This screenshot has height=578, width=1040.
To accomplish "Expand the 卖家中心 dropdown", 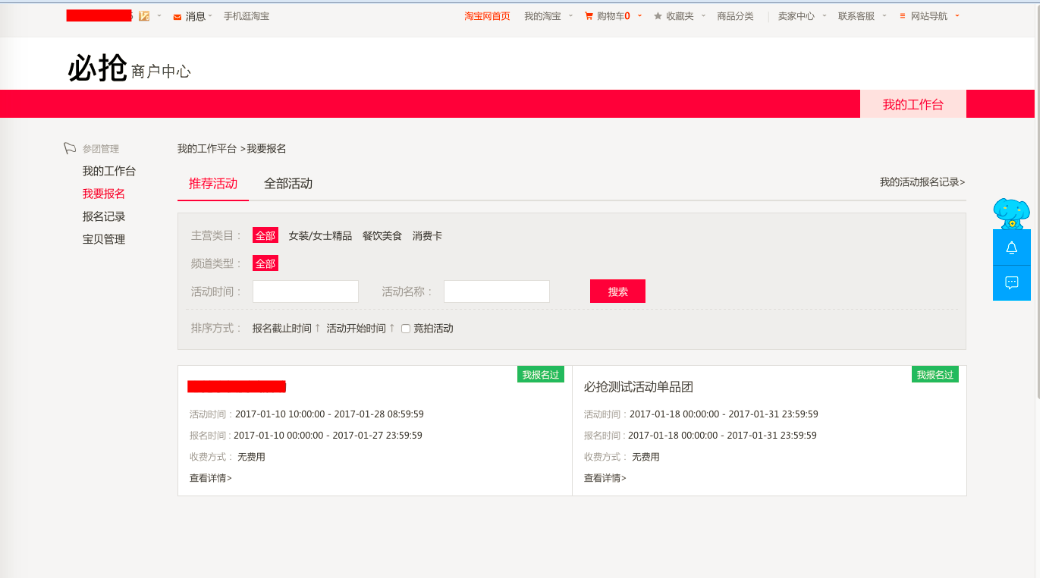I will coord(801,16).
